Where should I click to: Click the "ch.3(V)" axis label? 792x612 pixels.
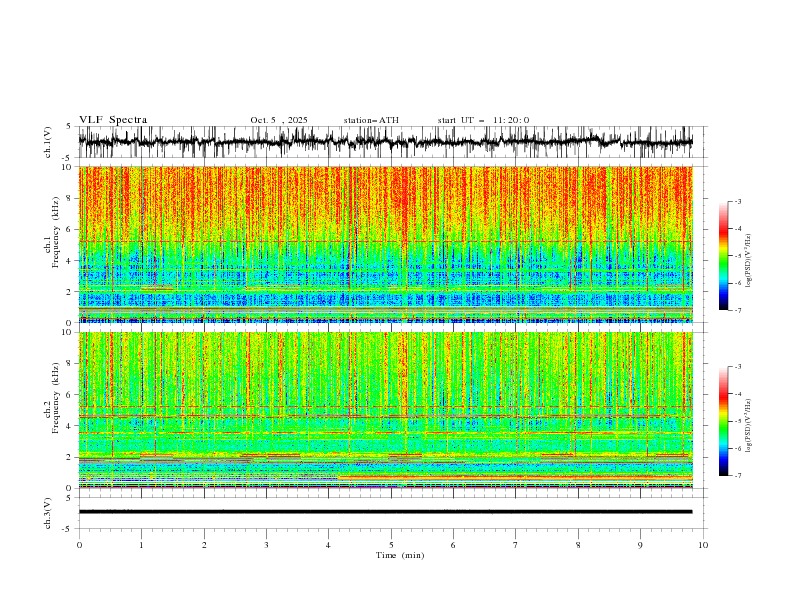48,513
